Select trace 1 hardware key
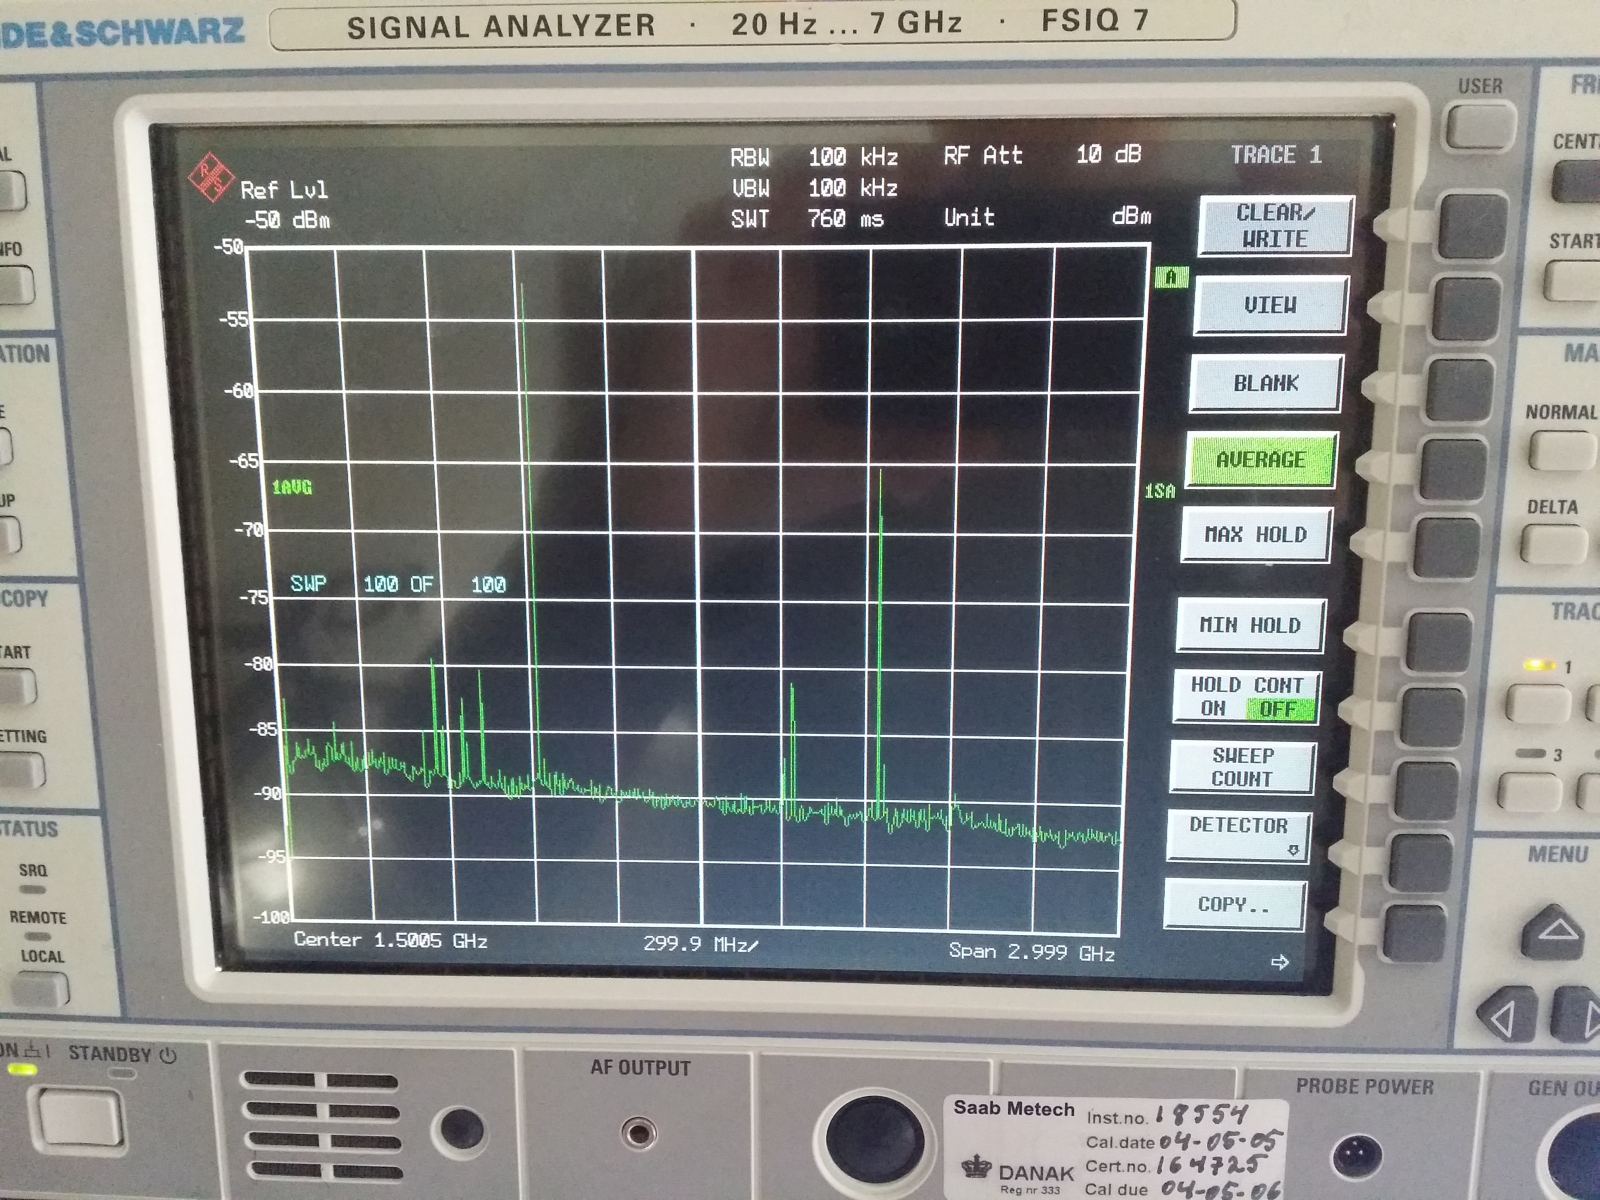 click(1537, 703)
